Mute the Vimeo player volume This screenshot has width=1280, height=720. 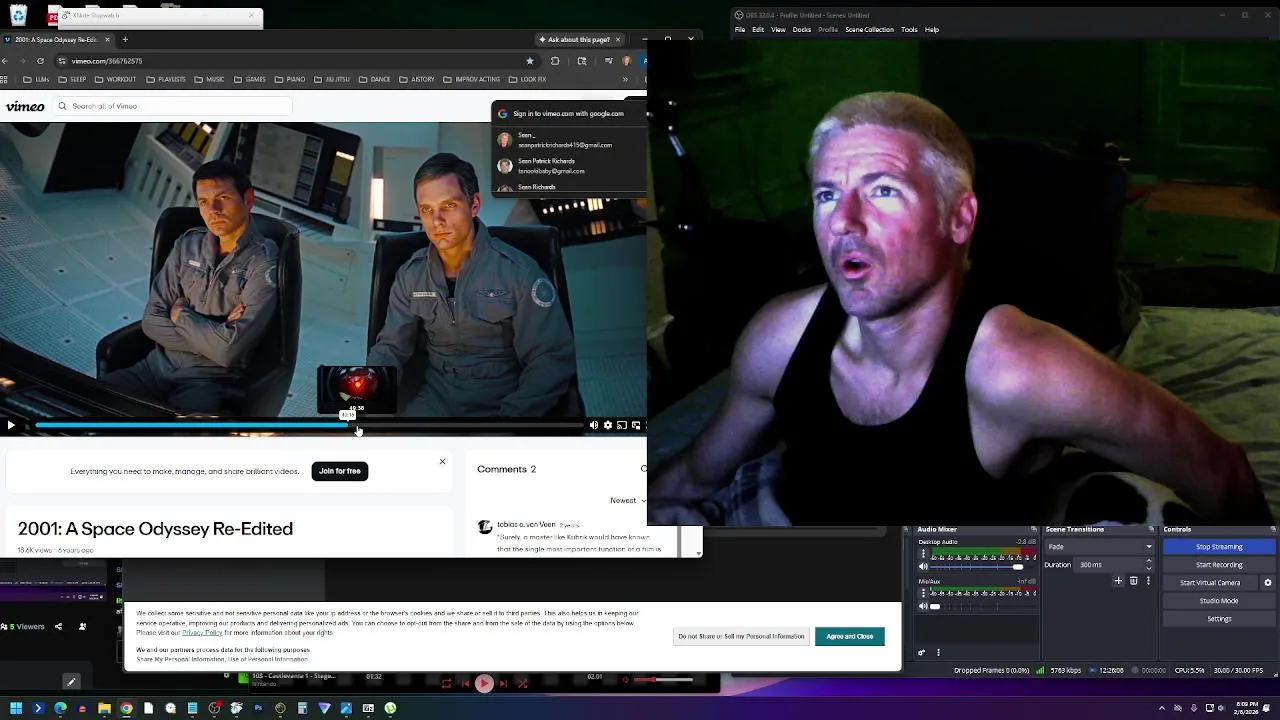593,425
